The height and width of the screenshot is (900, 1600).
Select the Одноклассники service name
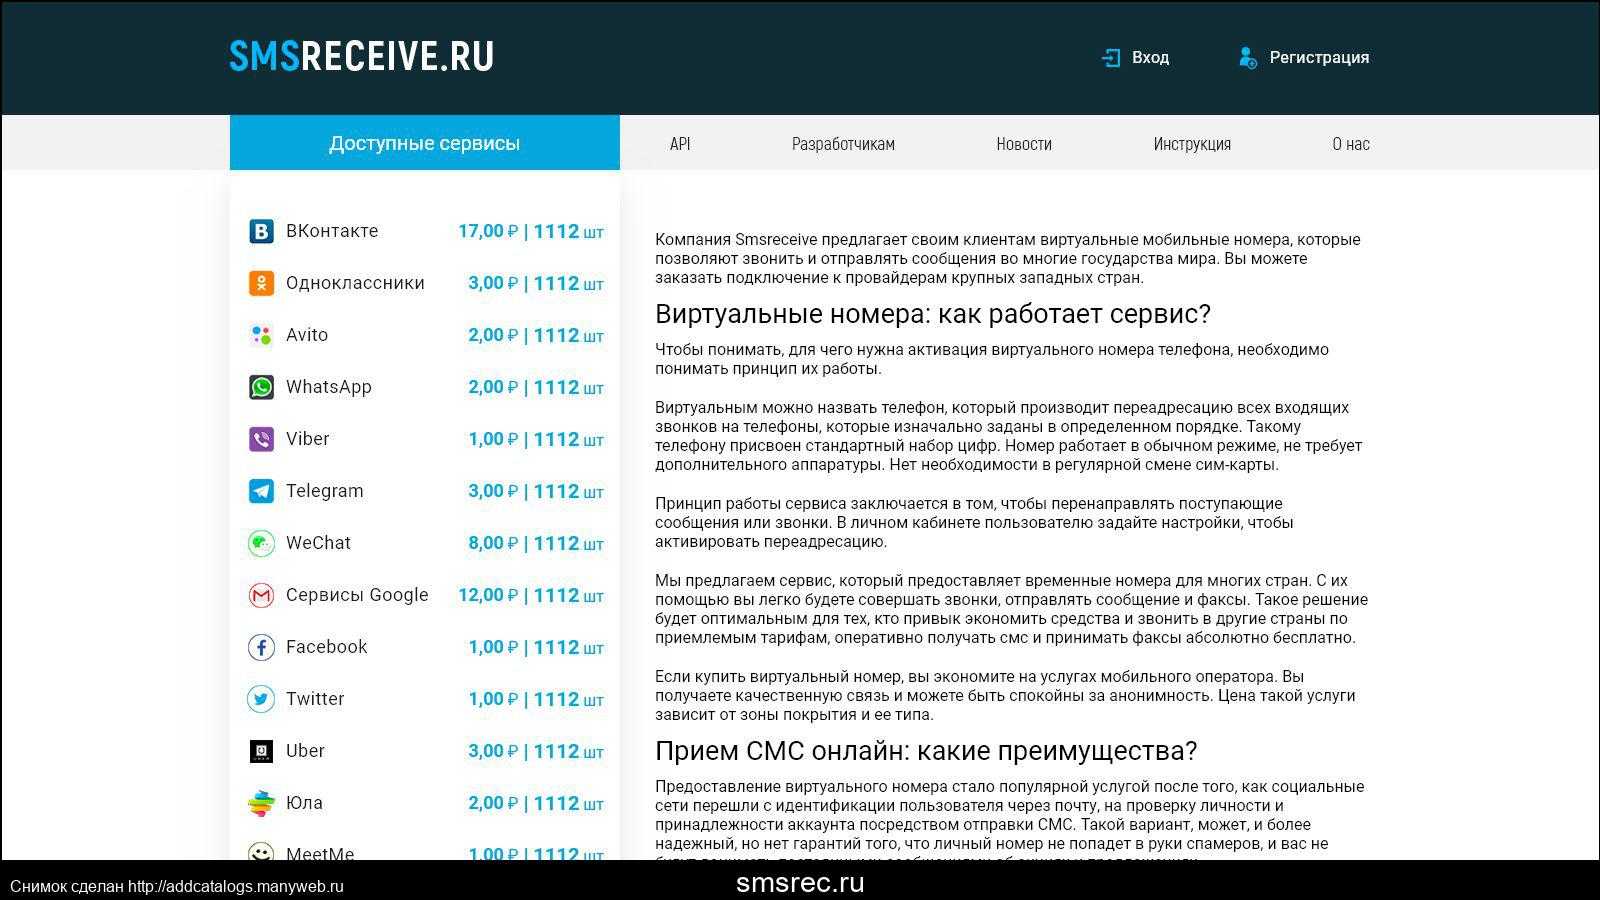point(355,283)
